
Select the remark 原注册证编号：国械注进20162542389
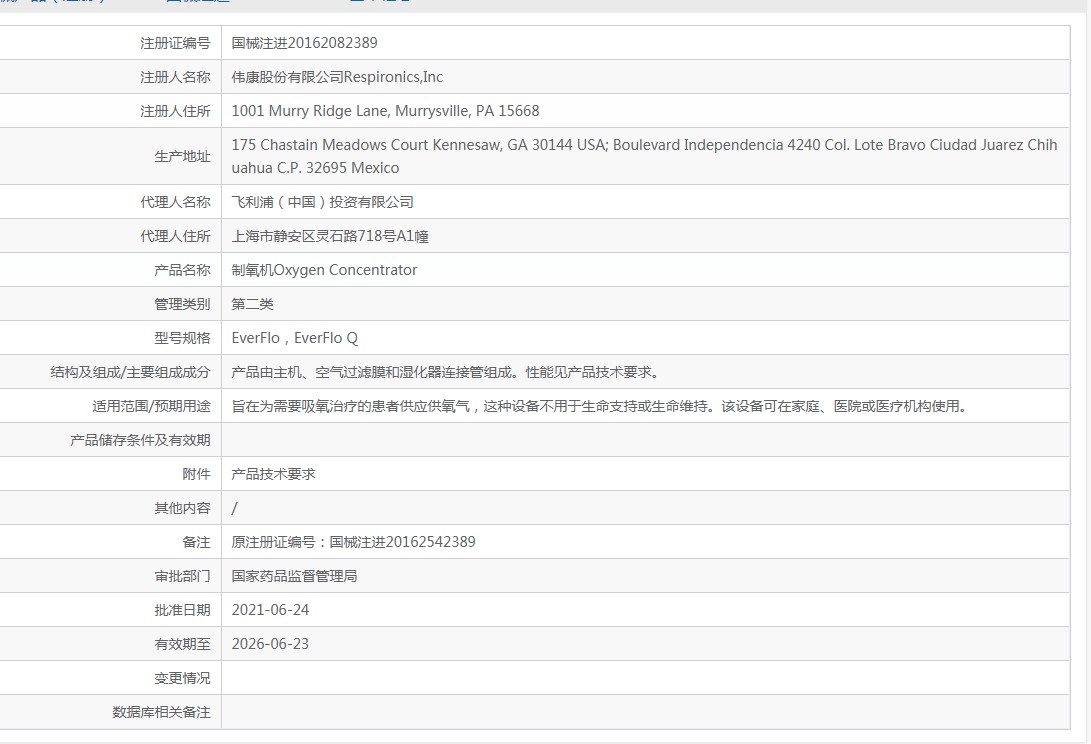353,542
